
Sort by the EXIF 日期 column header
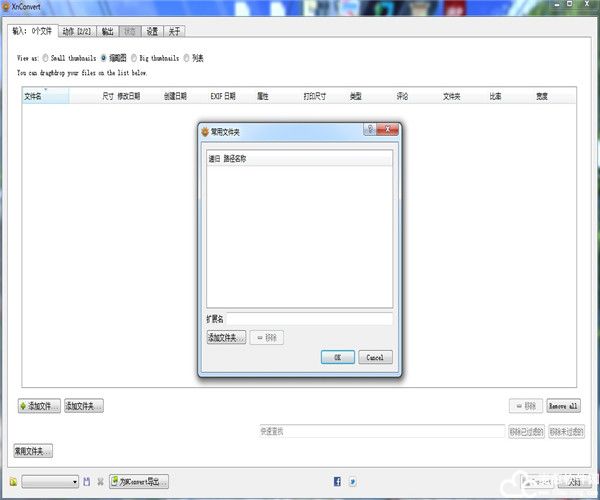pyautogui.click(x=223, y=96)
